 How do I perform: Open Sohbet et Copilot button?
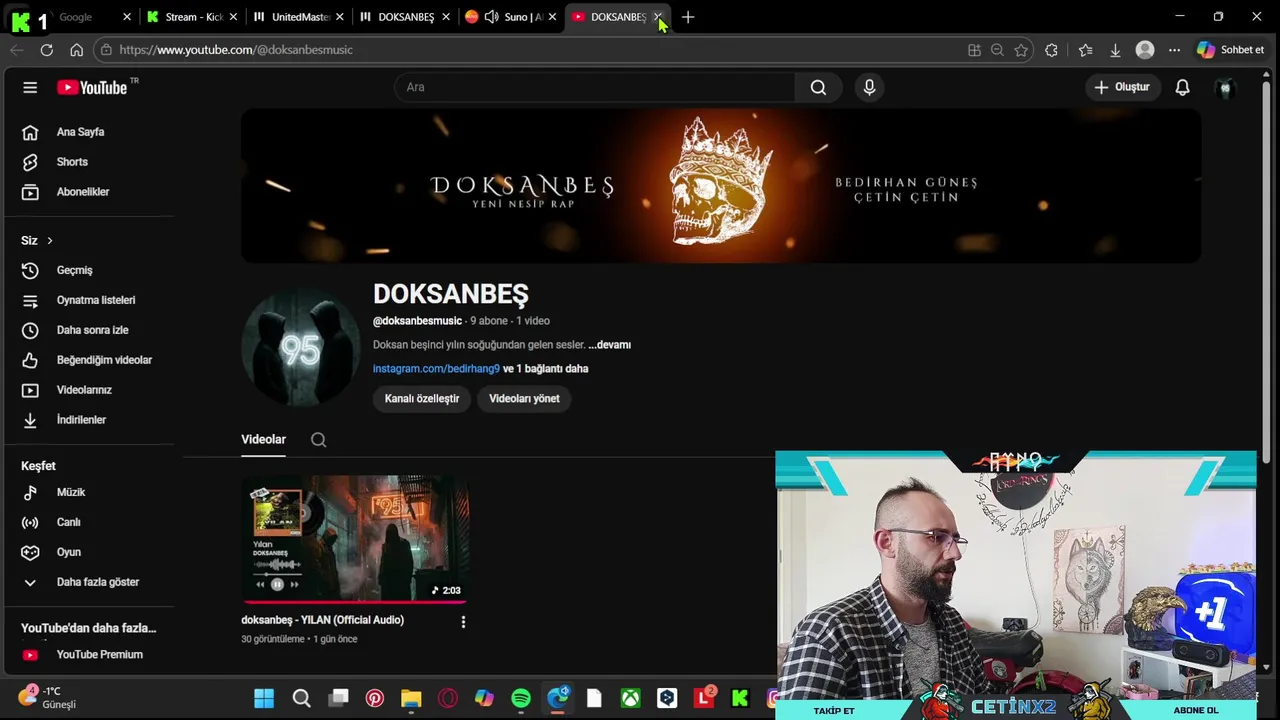(1231, 50)
